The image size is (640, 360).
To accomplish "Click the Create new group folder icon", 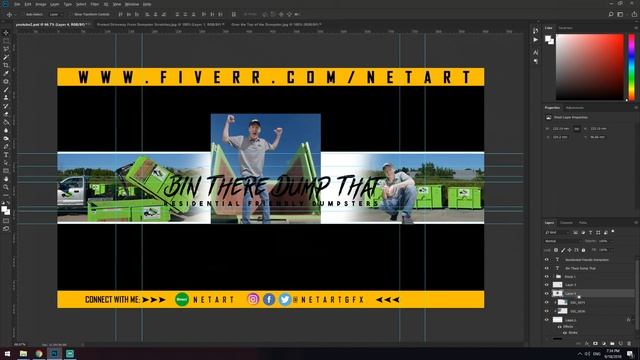I will click(612, 344).
